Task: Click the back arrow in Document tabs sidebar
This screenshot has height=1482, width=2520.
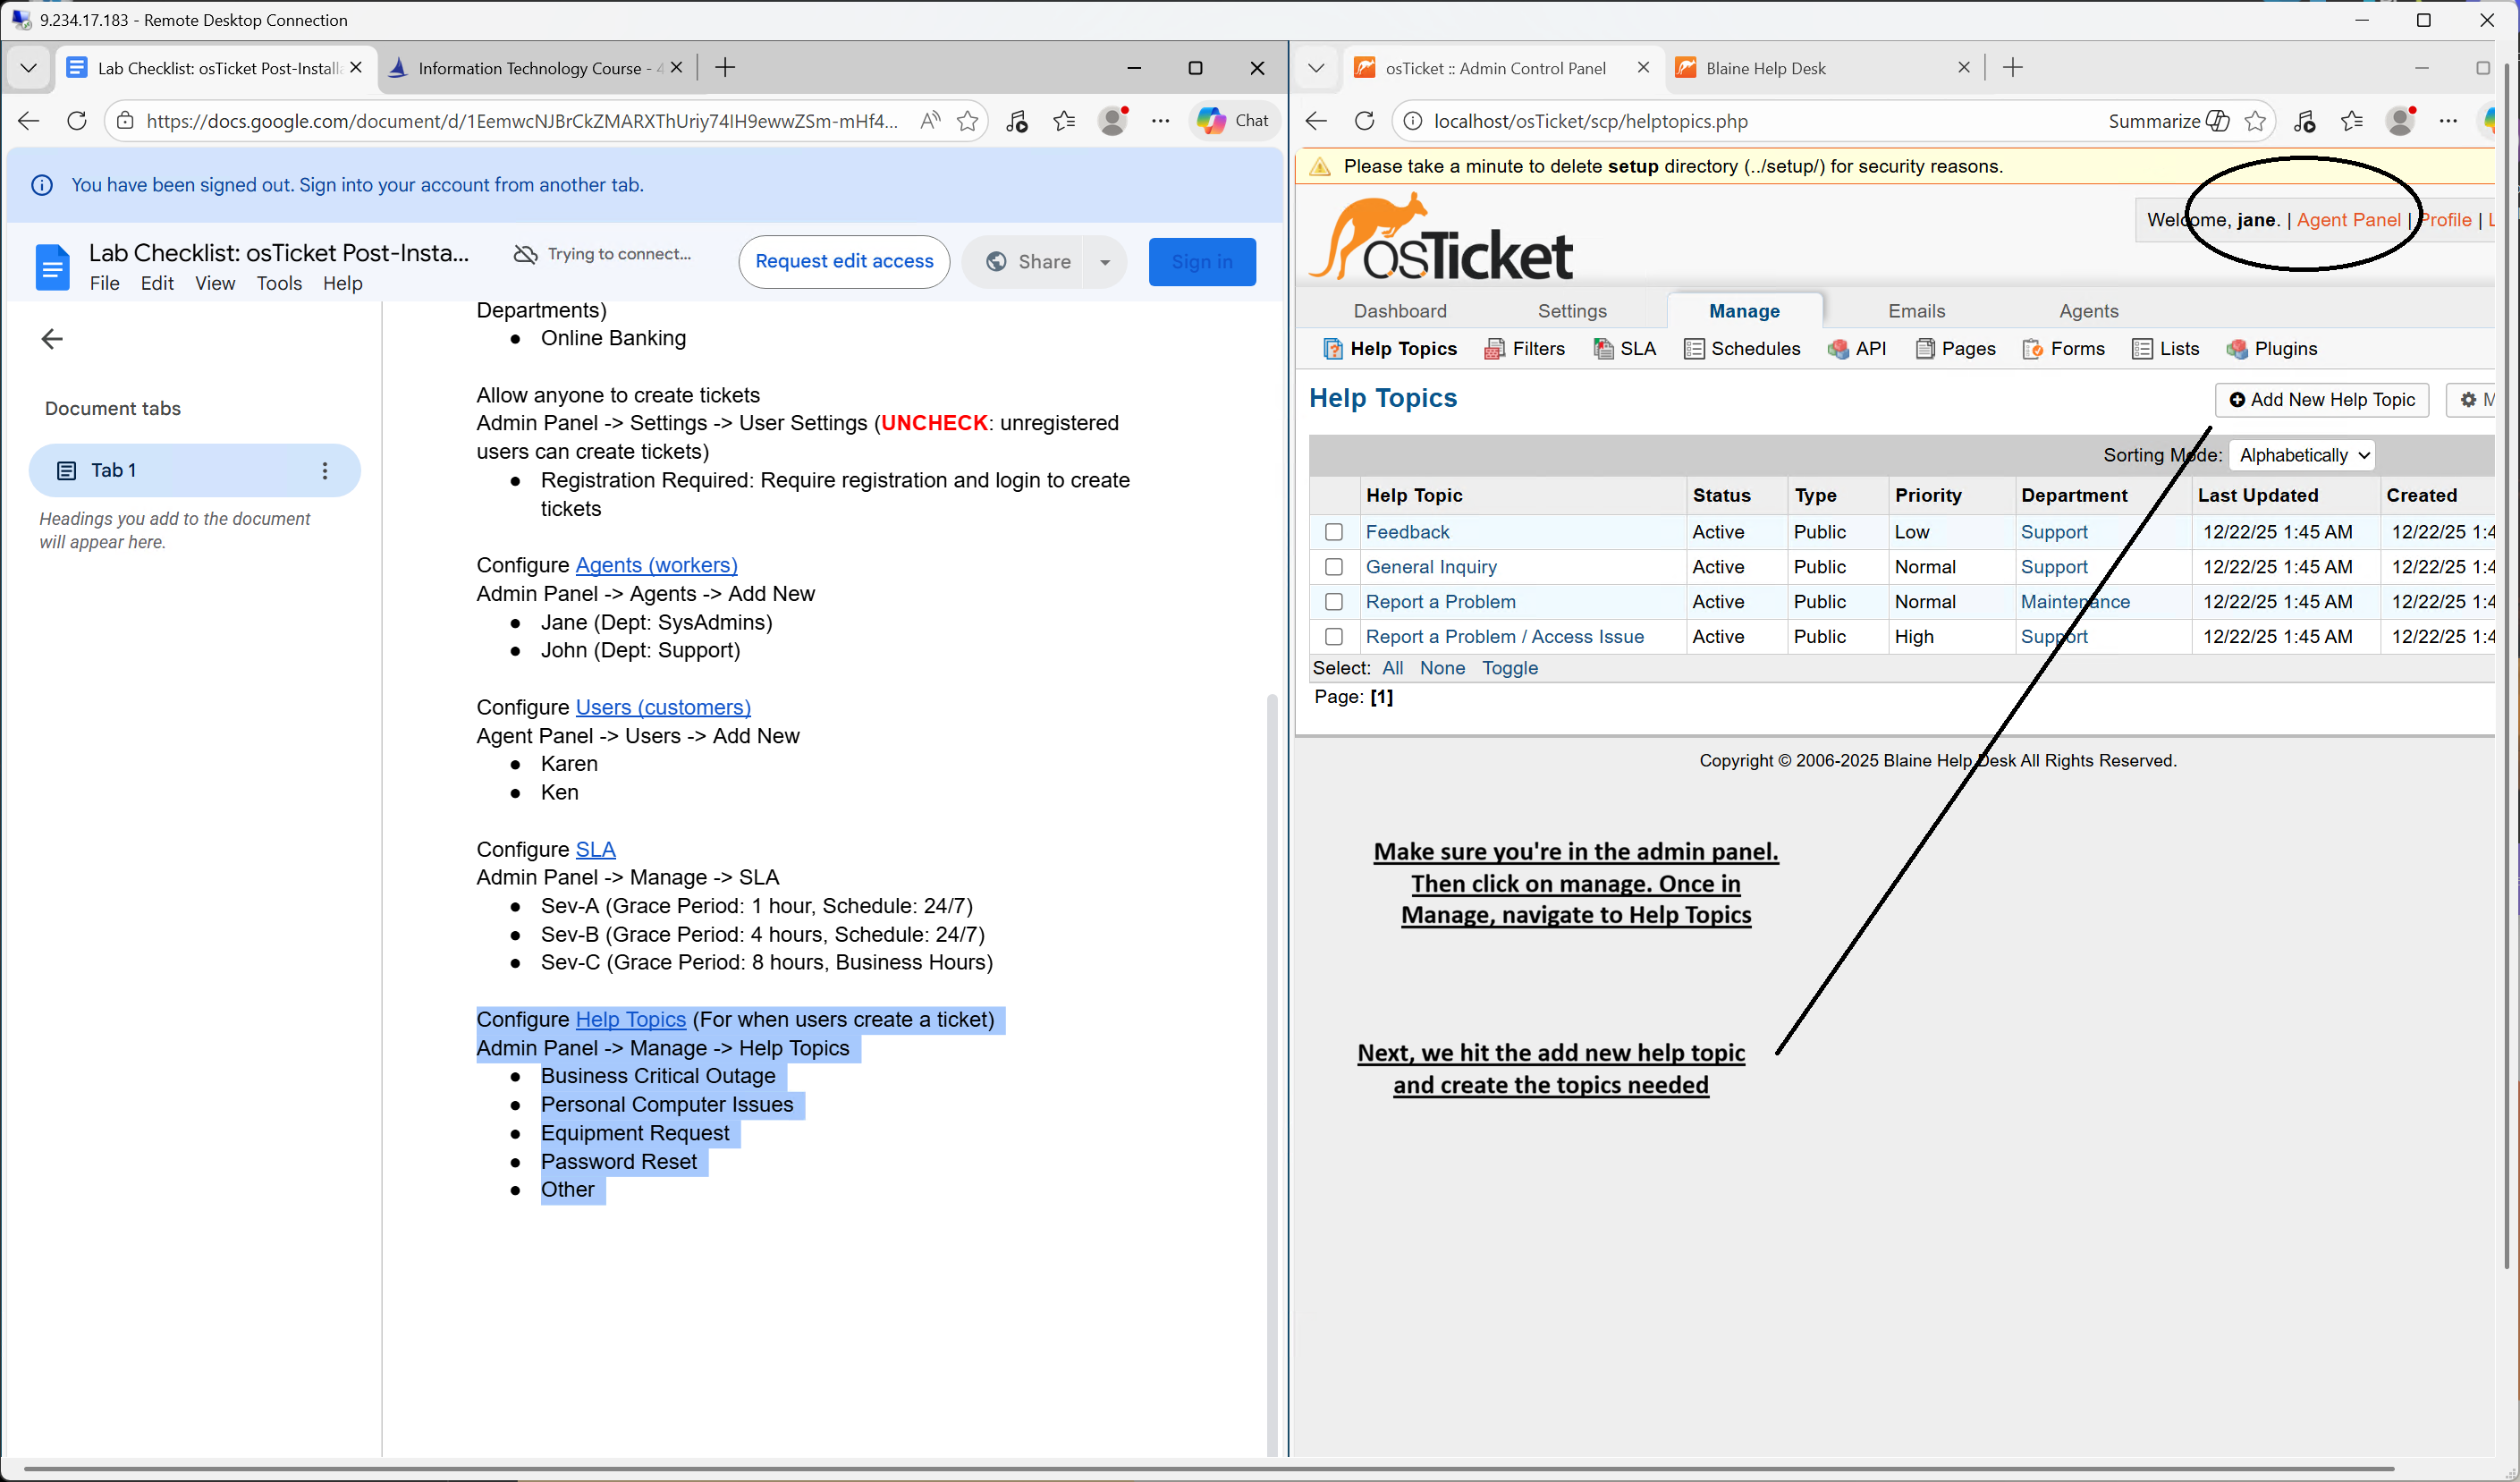Action: pos(52,339)
